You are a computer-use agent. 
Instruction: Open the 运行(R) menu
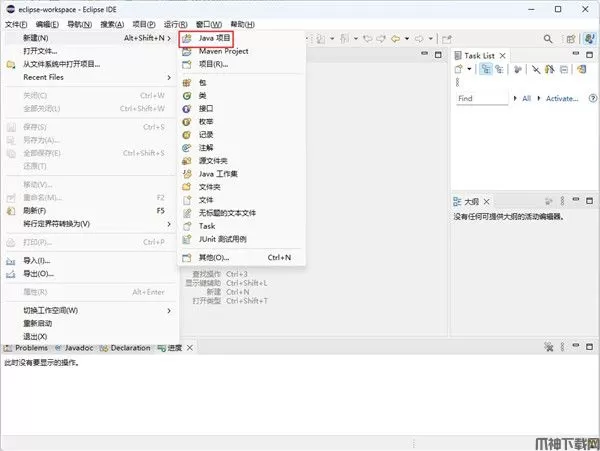click(176, 24)
